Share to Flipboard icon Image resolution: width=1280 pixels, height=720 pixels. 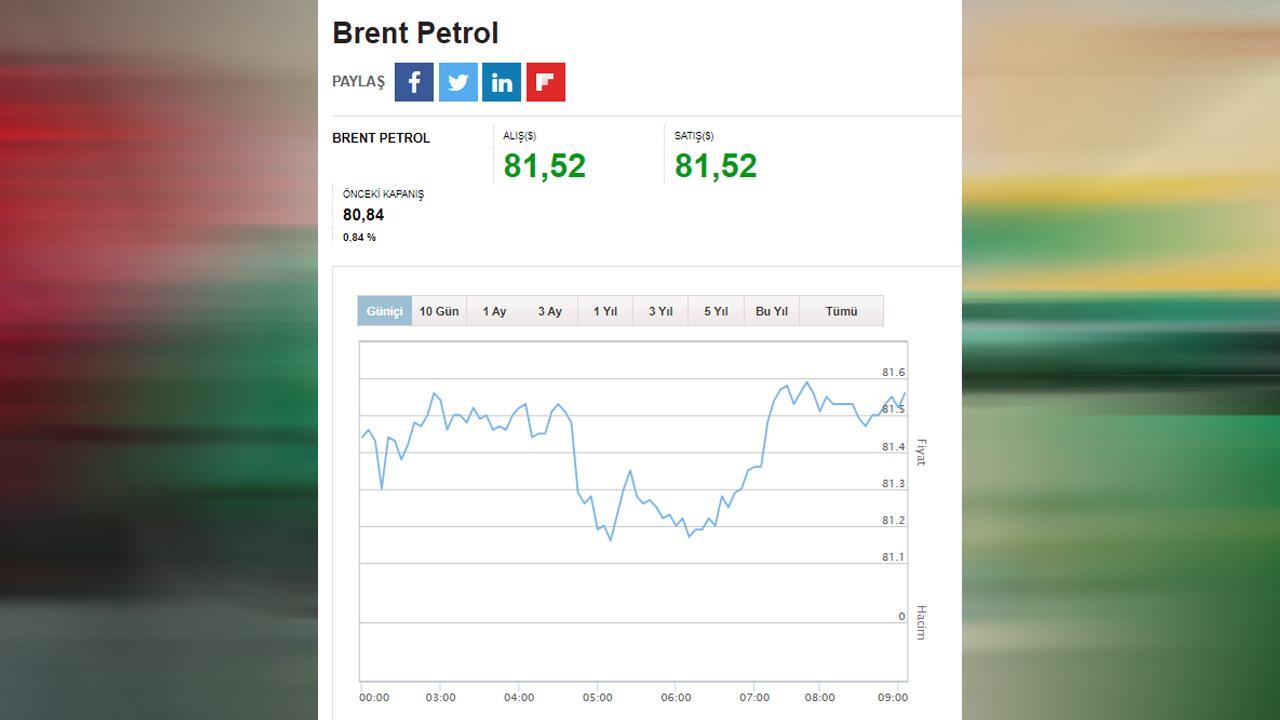pyautogui.click(x=546, y=82)
